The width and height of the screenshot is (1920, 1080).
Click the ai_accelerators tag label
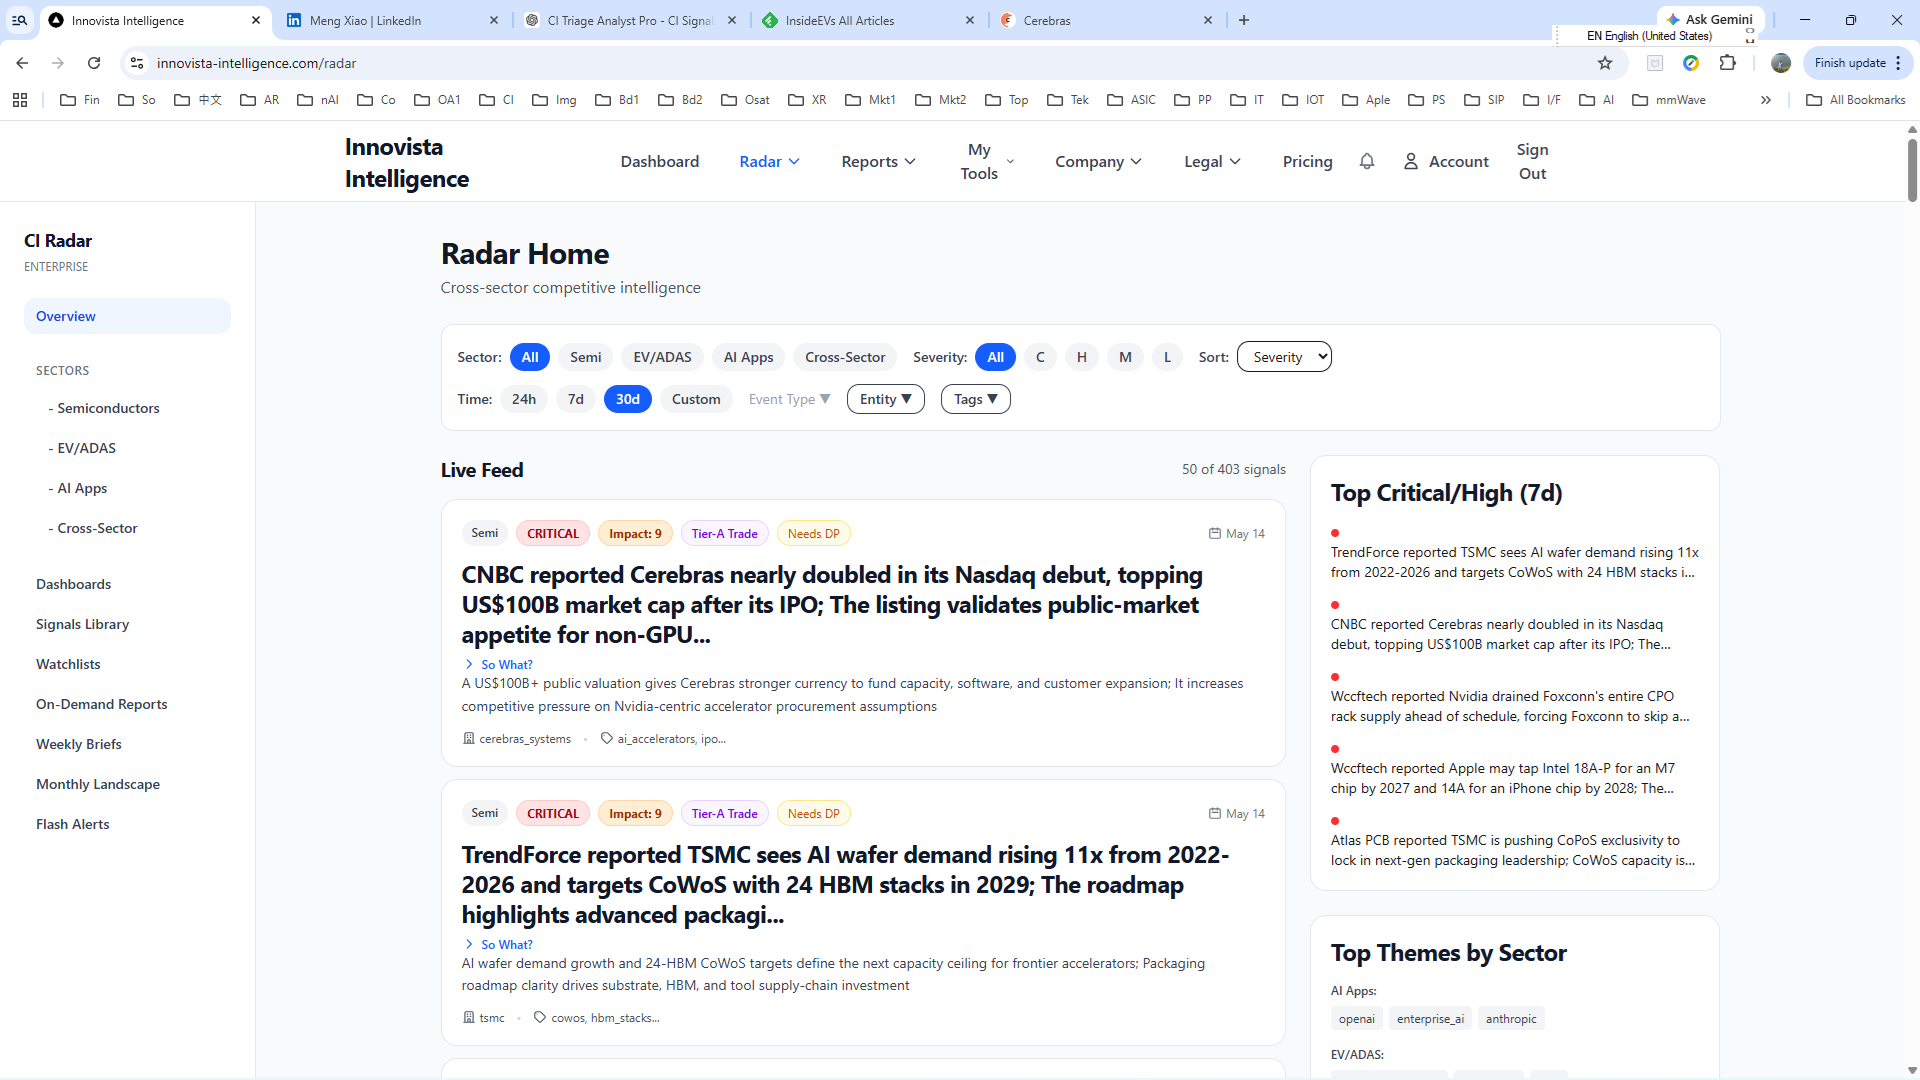click(663, 739)
